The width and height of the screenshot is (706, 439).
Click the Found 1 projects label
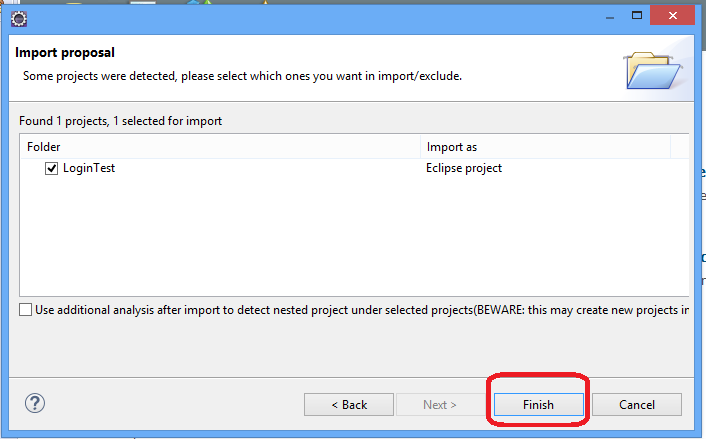click(120, 121)
